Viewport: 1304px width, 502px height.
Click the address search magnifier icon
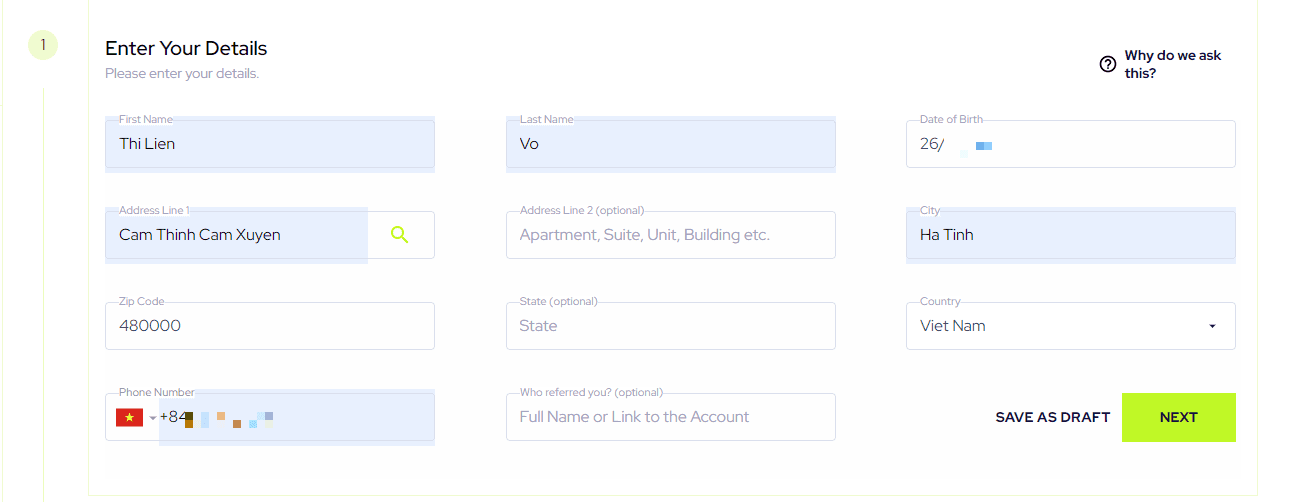coord(400,235)
